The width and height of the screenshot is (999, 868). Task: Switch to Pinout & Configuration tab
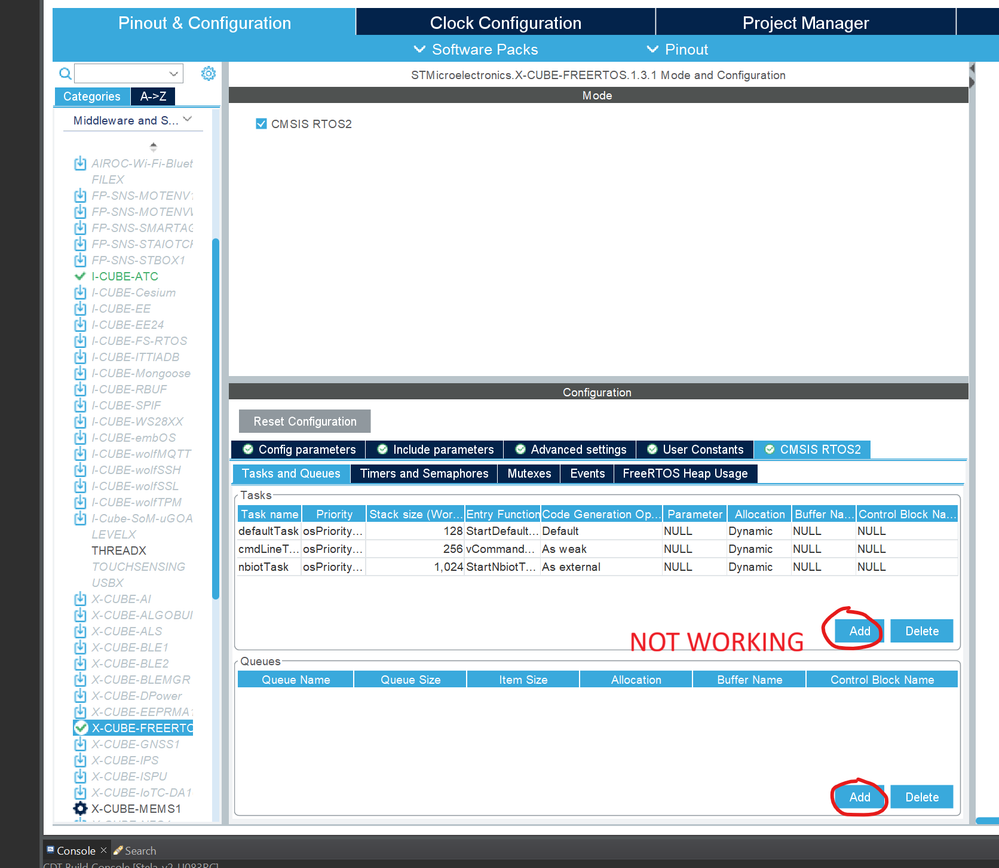[205, 23]
